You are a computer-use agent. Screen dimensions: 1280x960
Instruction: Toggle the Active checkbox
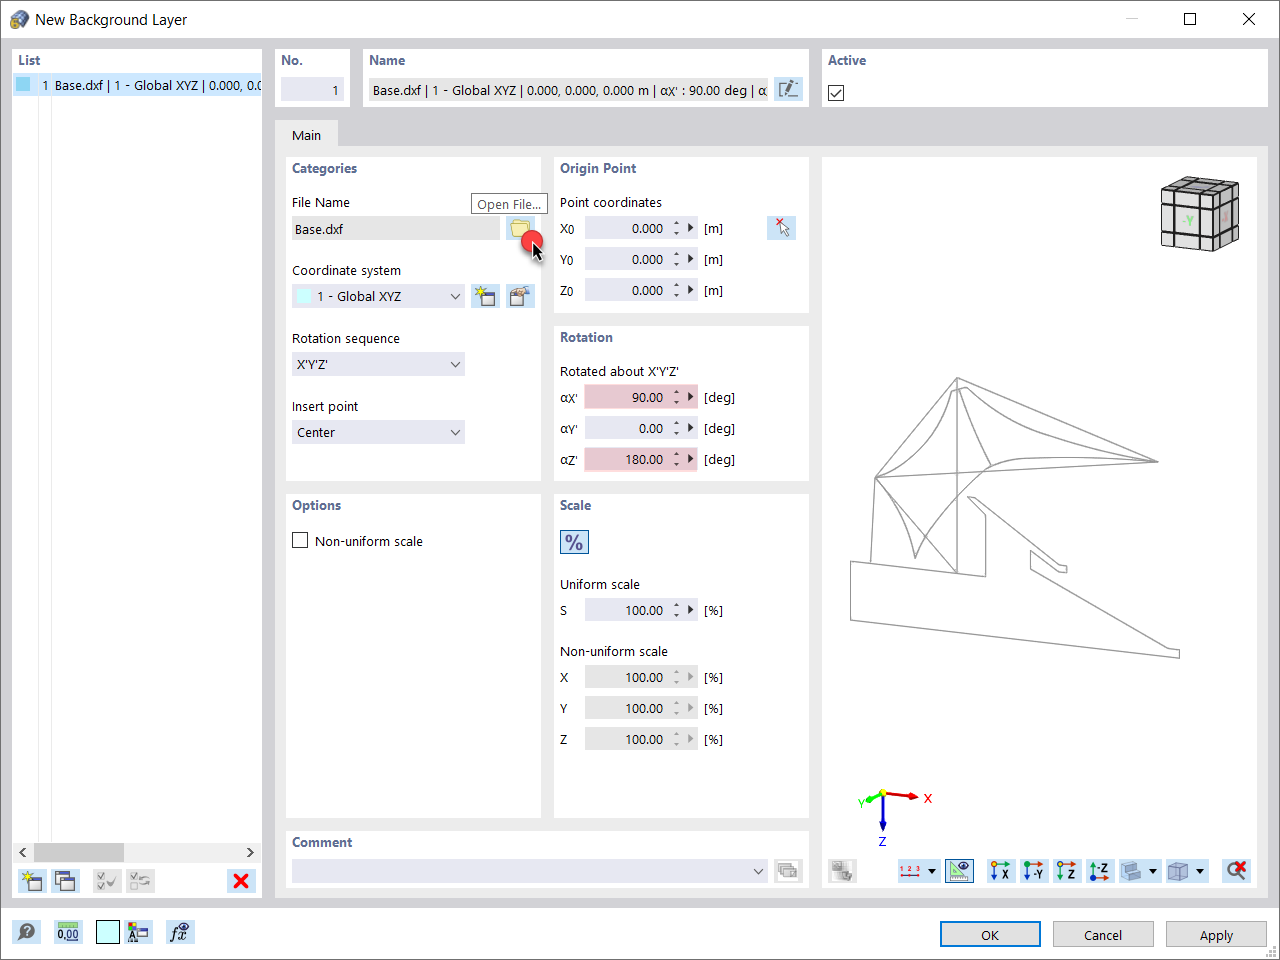tap(836, 93)
